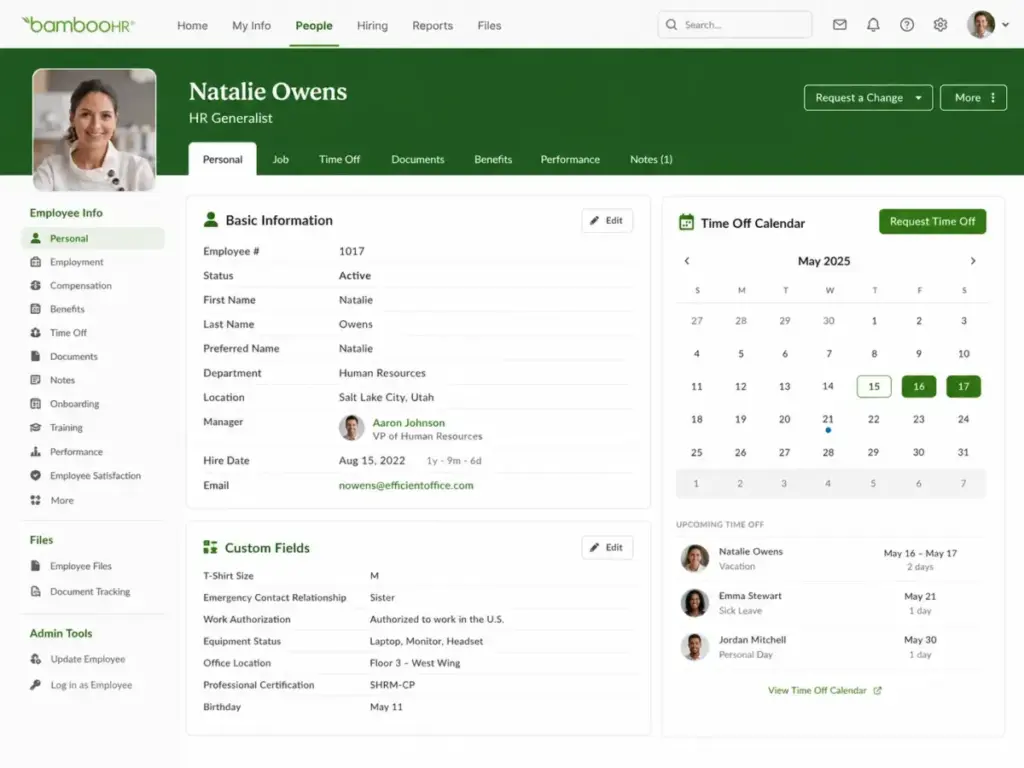The height and width of the screenshot is (768, 1024).
Task: Open the Performance tab
Action: coord(570,159)
